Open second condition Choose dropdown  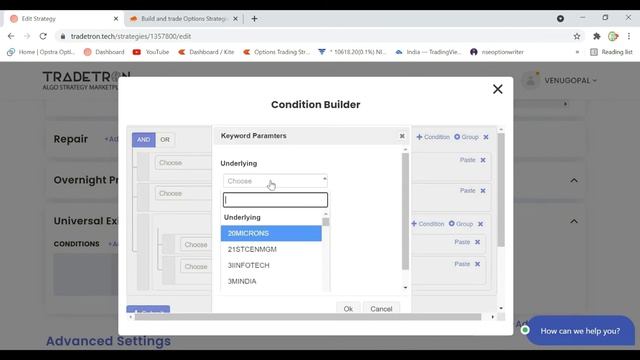(x=183, y=193)
